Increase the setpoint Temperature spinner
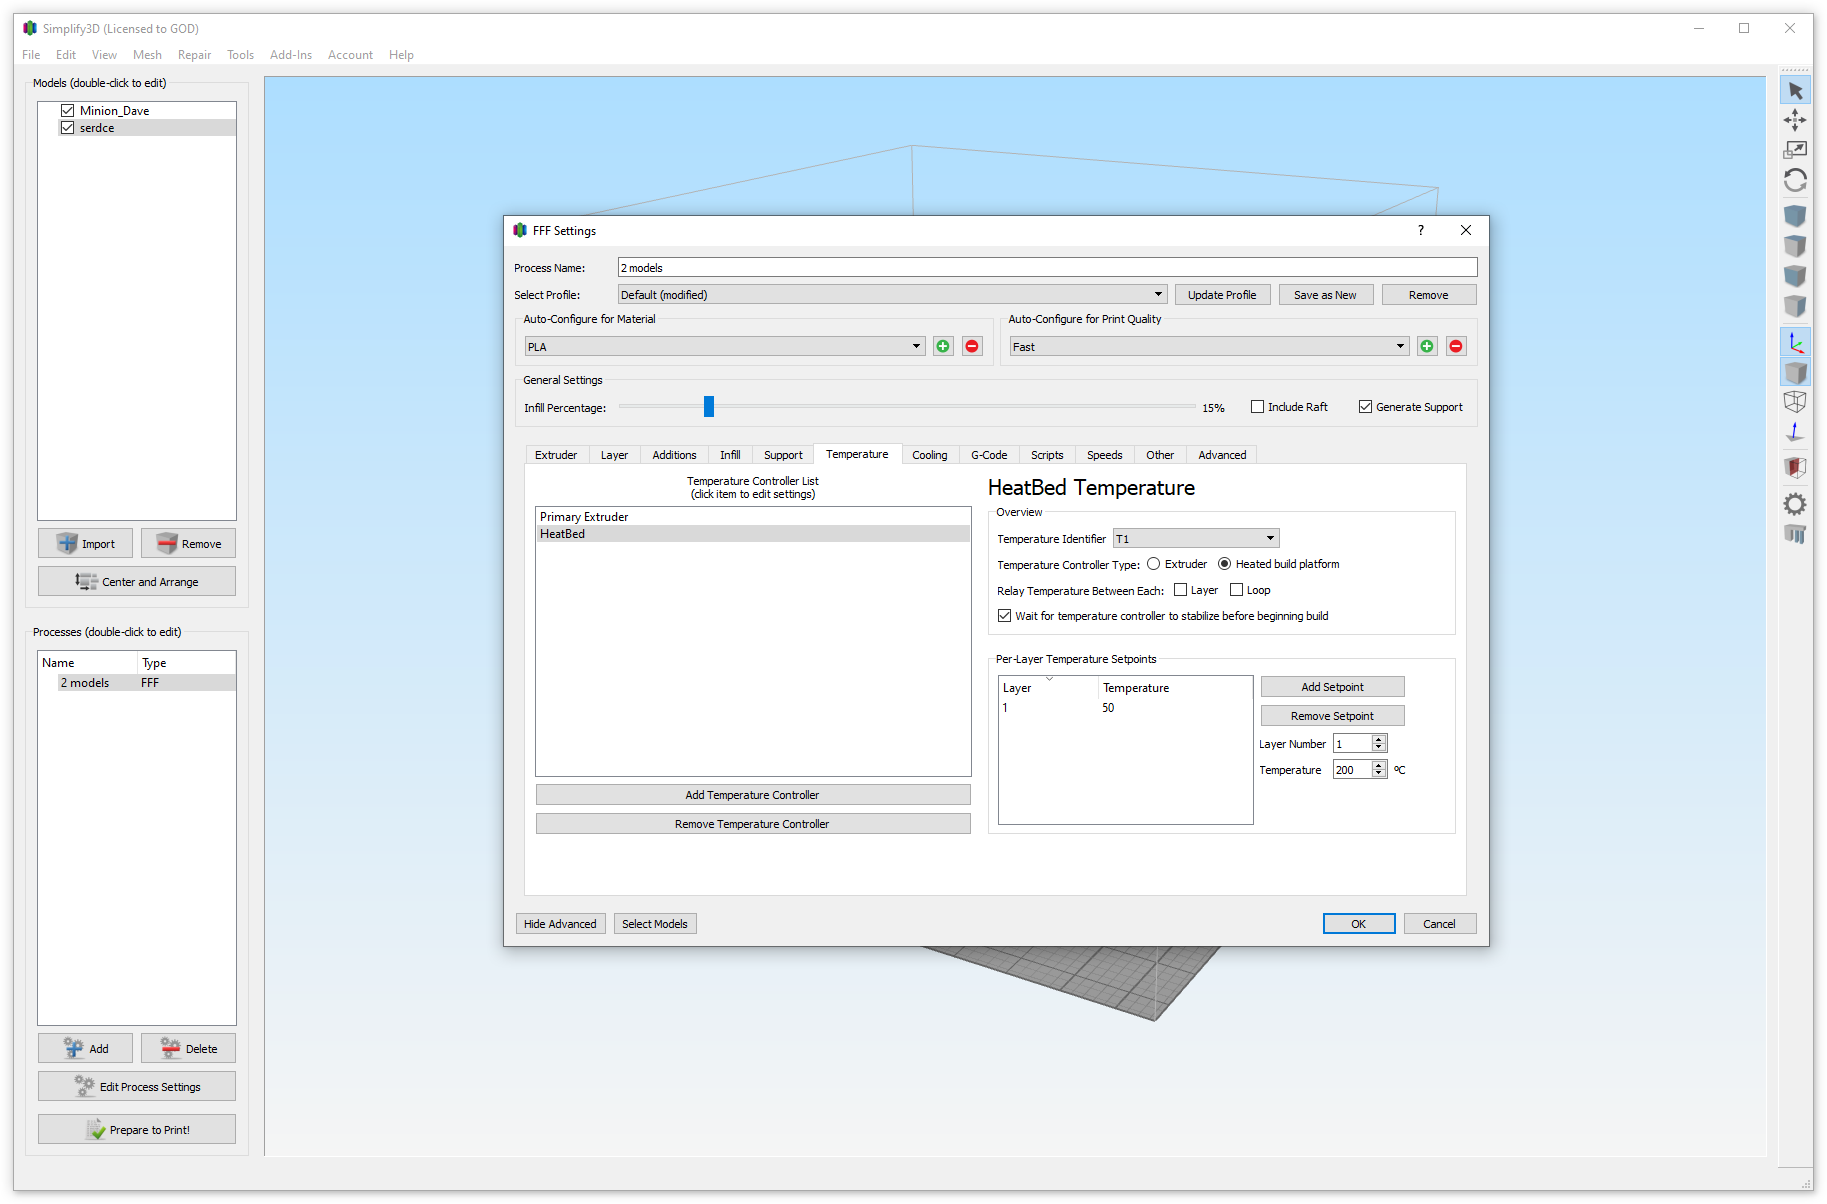 [x=1379, y=765]
